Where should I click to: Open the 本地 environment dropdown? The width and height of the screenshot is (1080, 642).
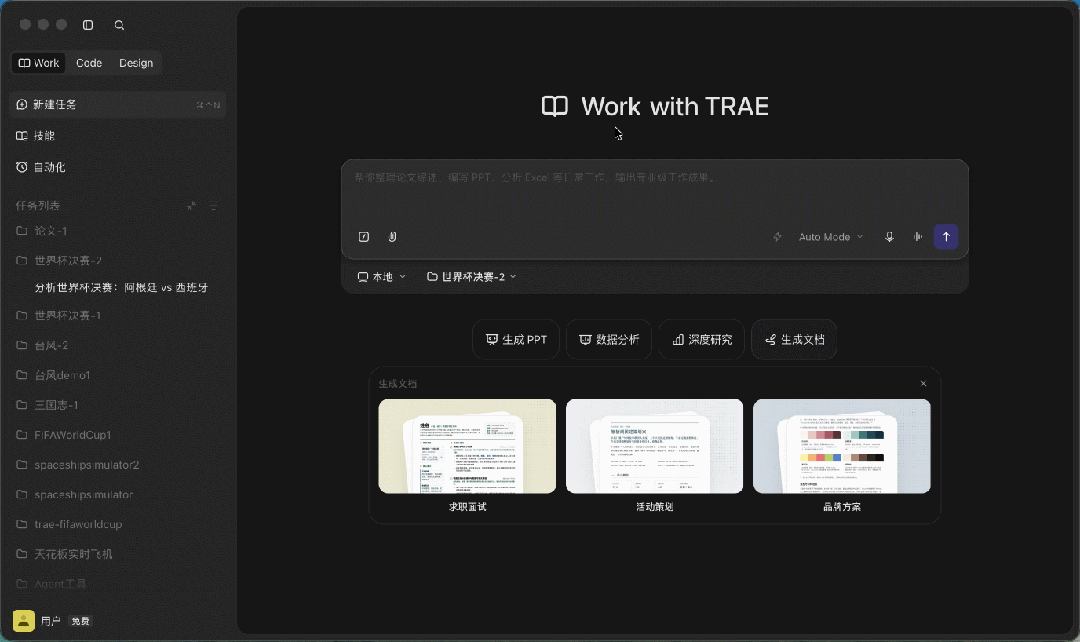pos(382,277)
